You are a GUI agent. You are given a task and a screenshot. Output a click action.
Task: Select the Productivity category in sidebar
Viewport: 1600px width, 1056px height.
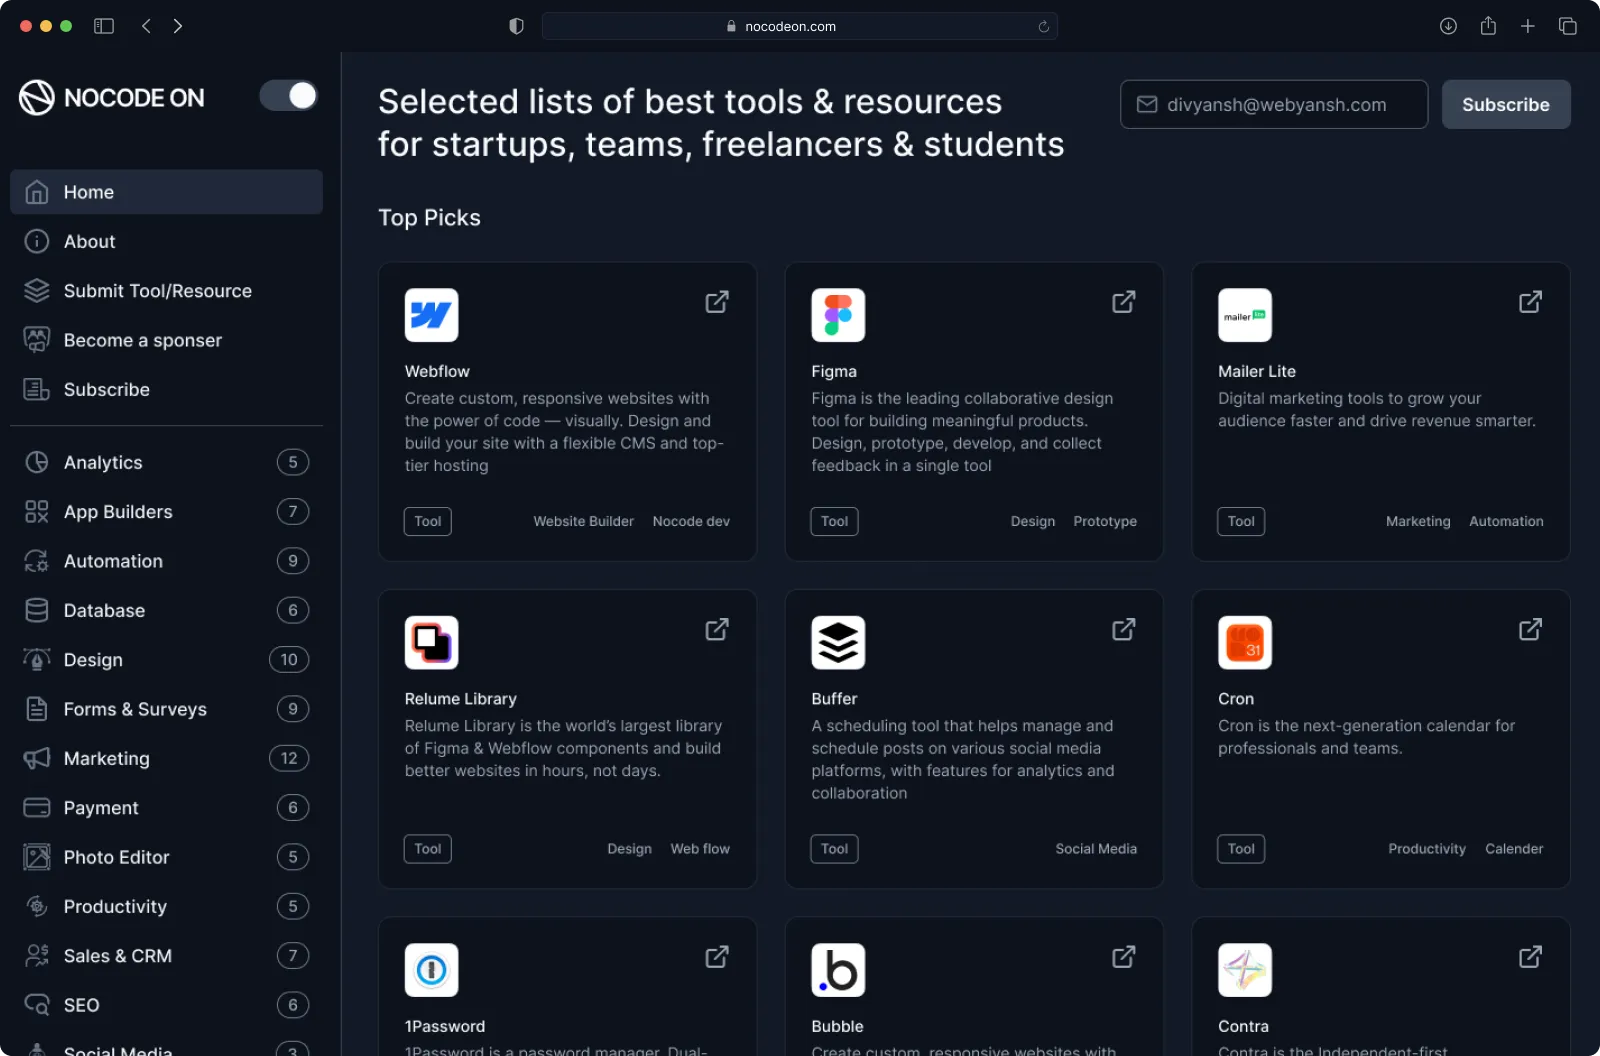point(166,906)
